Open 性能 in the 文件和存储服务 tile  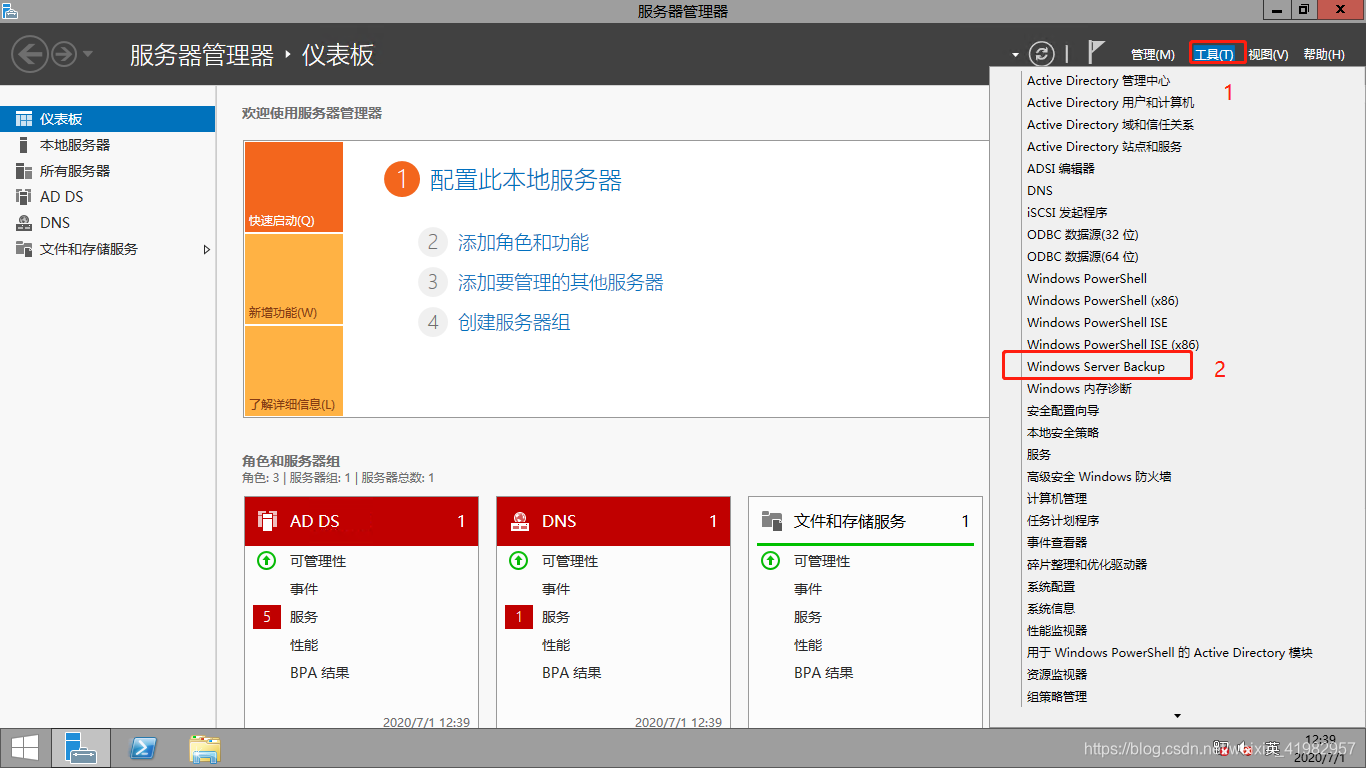pyautogui.click(x=808, y=645)
